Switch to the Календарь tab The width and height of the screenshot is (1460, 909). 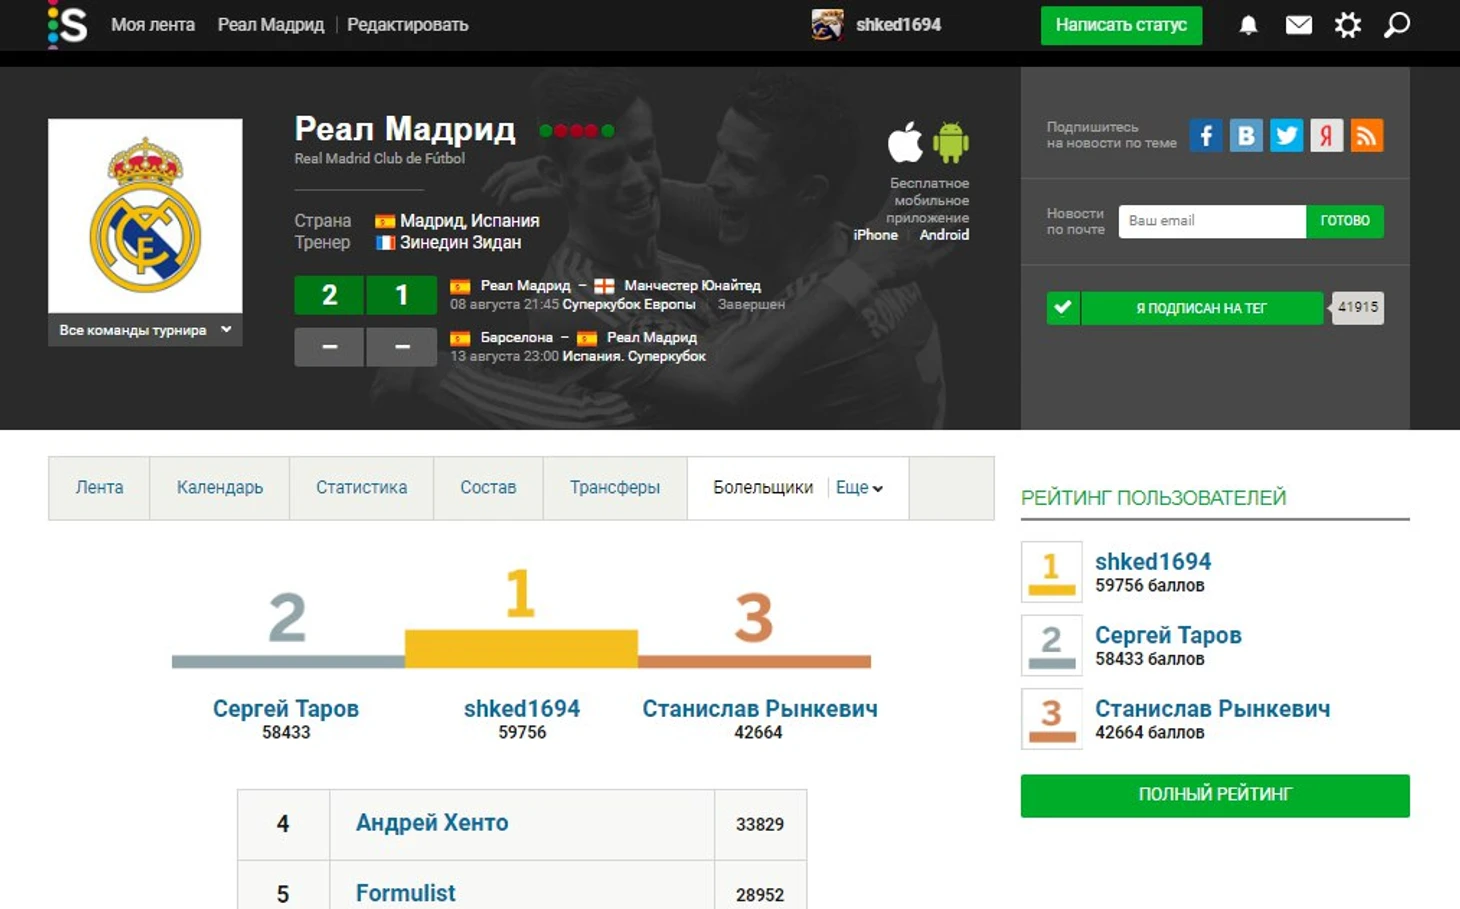[x=220, y=488]
